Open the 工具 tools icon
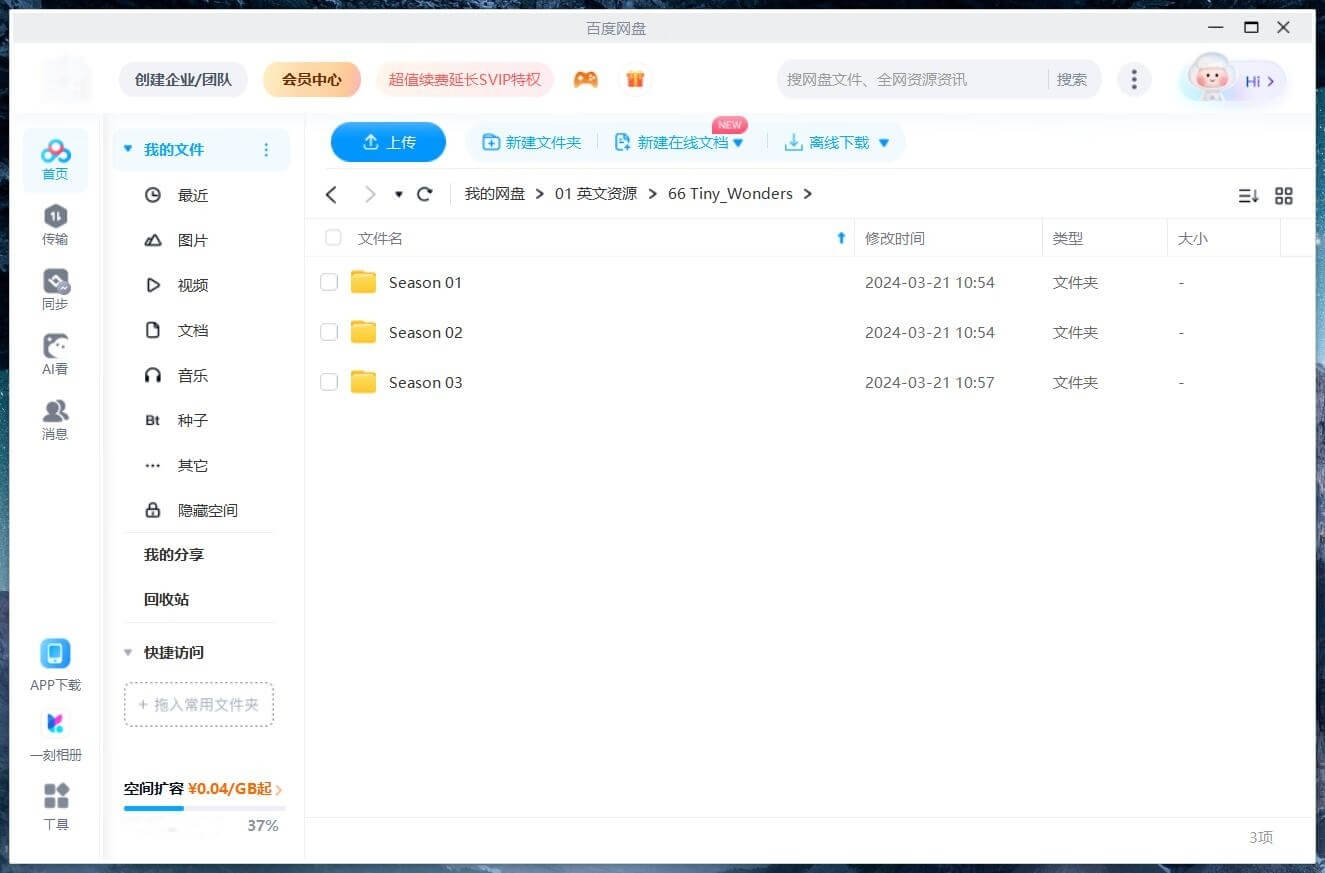 (x=56, y=797)
